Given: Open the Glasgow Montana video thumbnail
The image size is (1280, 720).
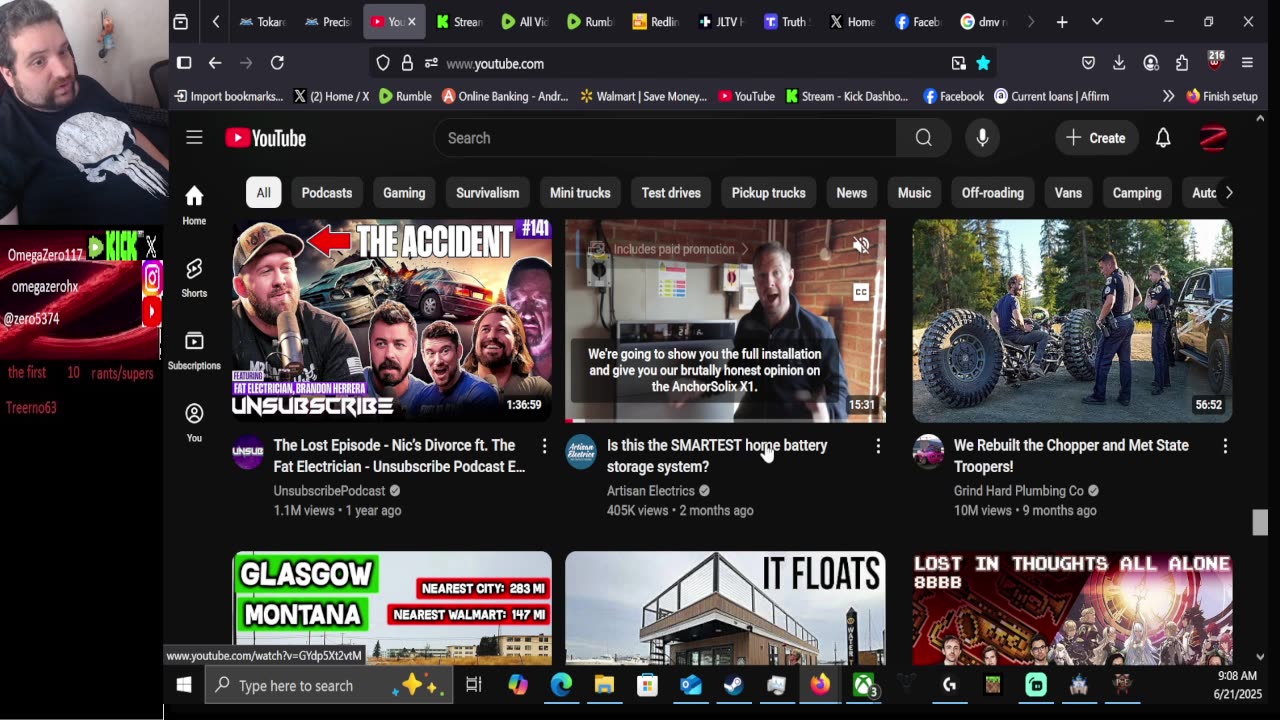Looking at the screenshot, I should (392, 607).
